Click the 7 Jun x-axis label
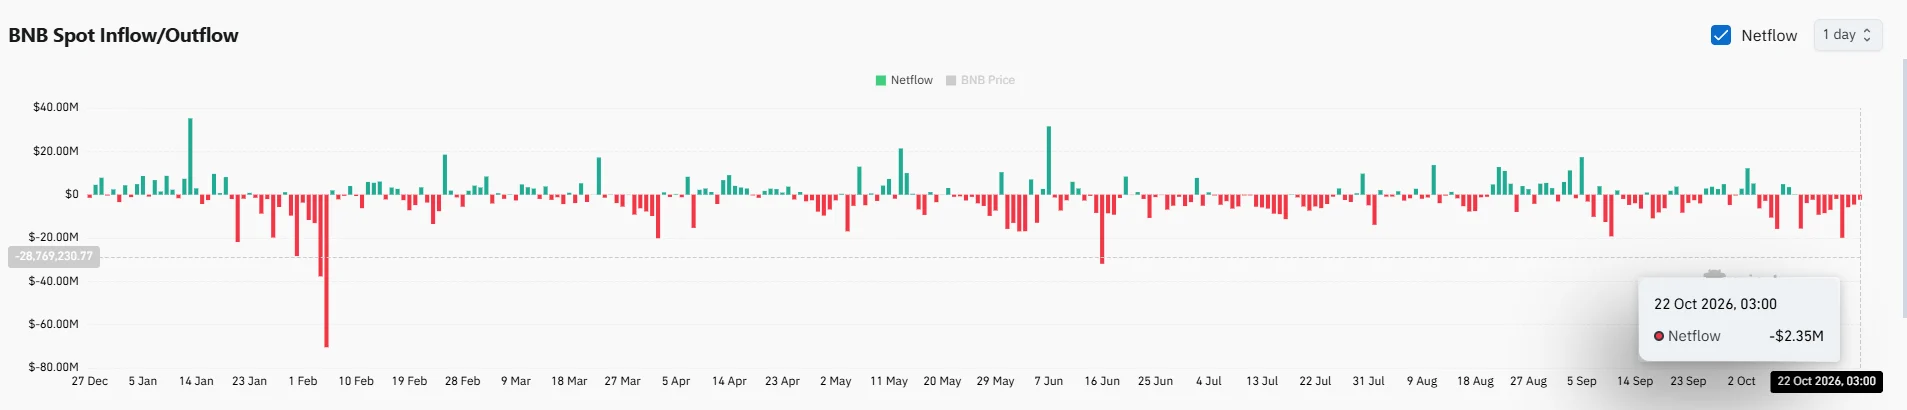This screenshot has height=410, width=1907. pyautogui.click(x=1049, y=381)
